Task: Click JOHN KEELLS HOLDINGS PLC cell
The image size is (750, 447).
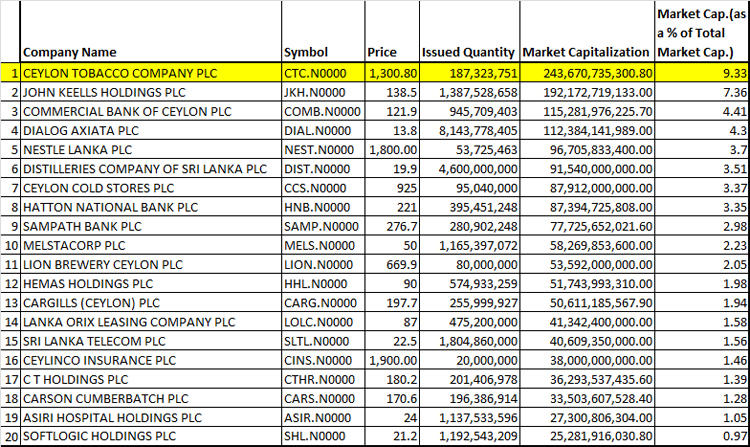Action: point(151,92)
